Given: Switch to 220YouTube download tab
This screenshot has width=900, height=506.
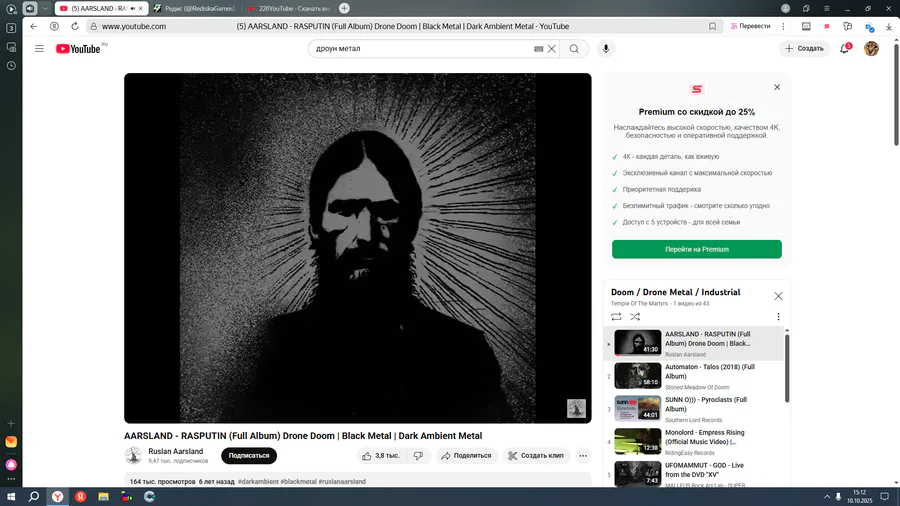Looking at the screenshot, I should tap(289, 9).
